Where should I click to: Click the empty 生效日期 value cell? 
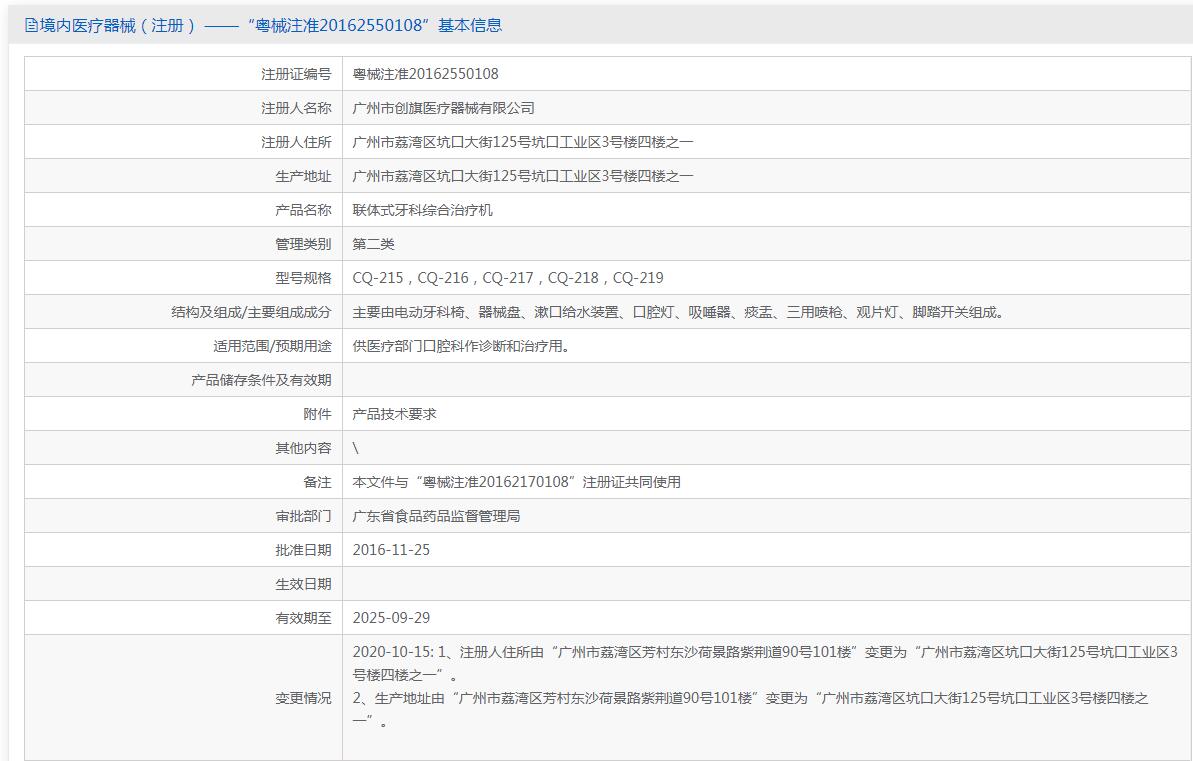coord(765,584)
